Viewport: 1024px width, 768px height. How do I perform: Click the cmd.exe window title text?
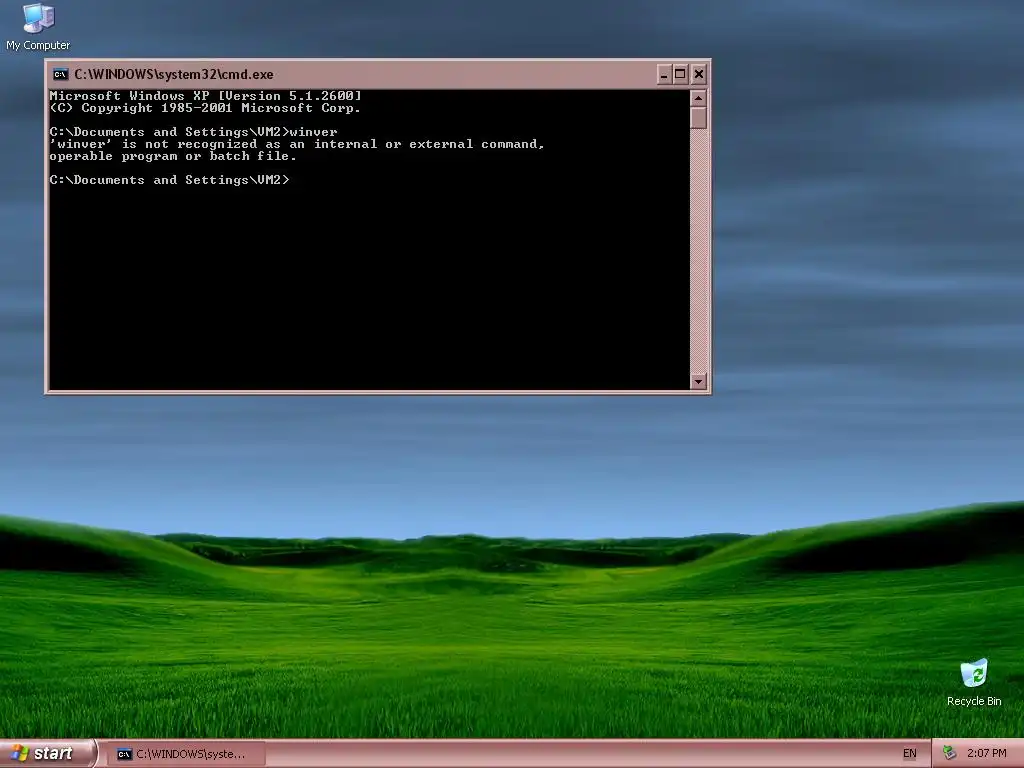pyautogui.click(x=174, y=74)
